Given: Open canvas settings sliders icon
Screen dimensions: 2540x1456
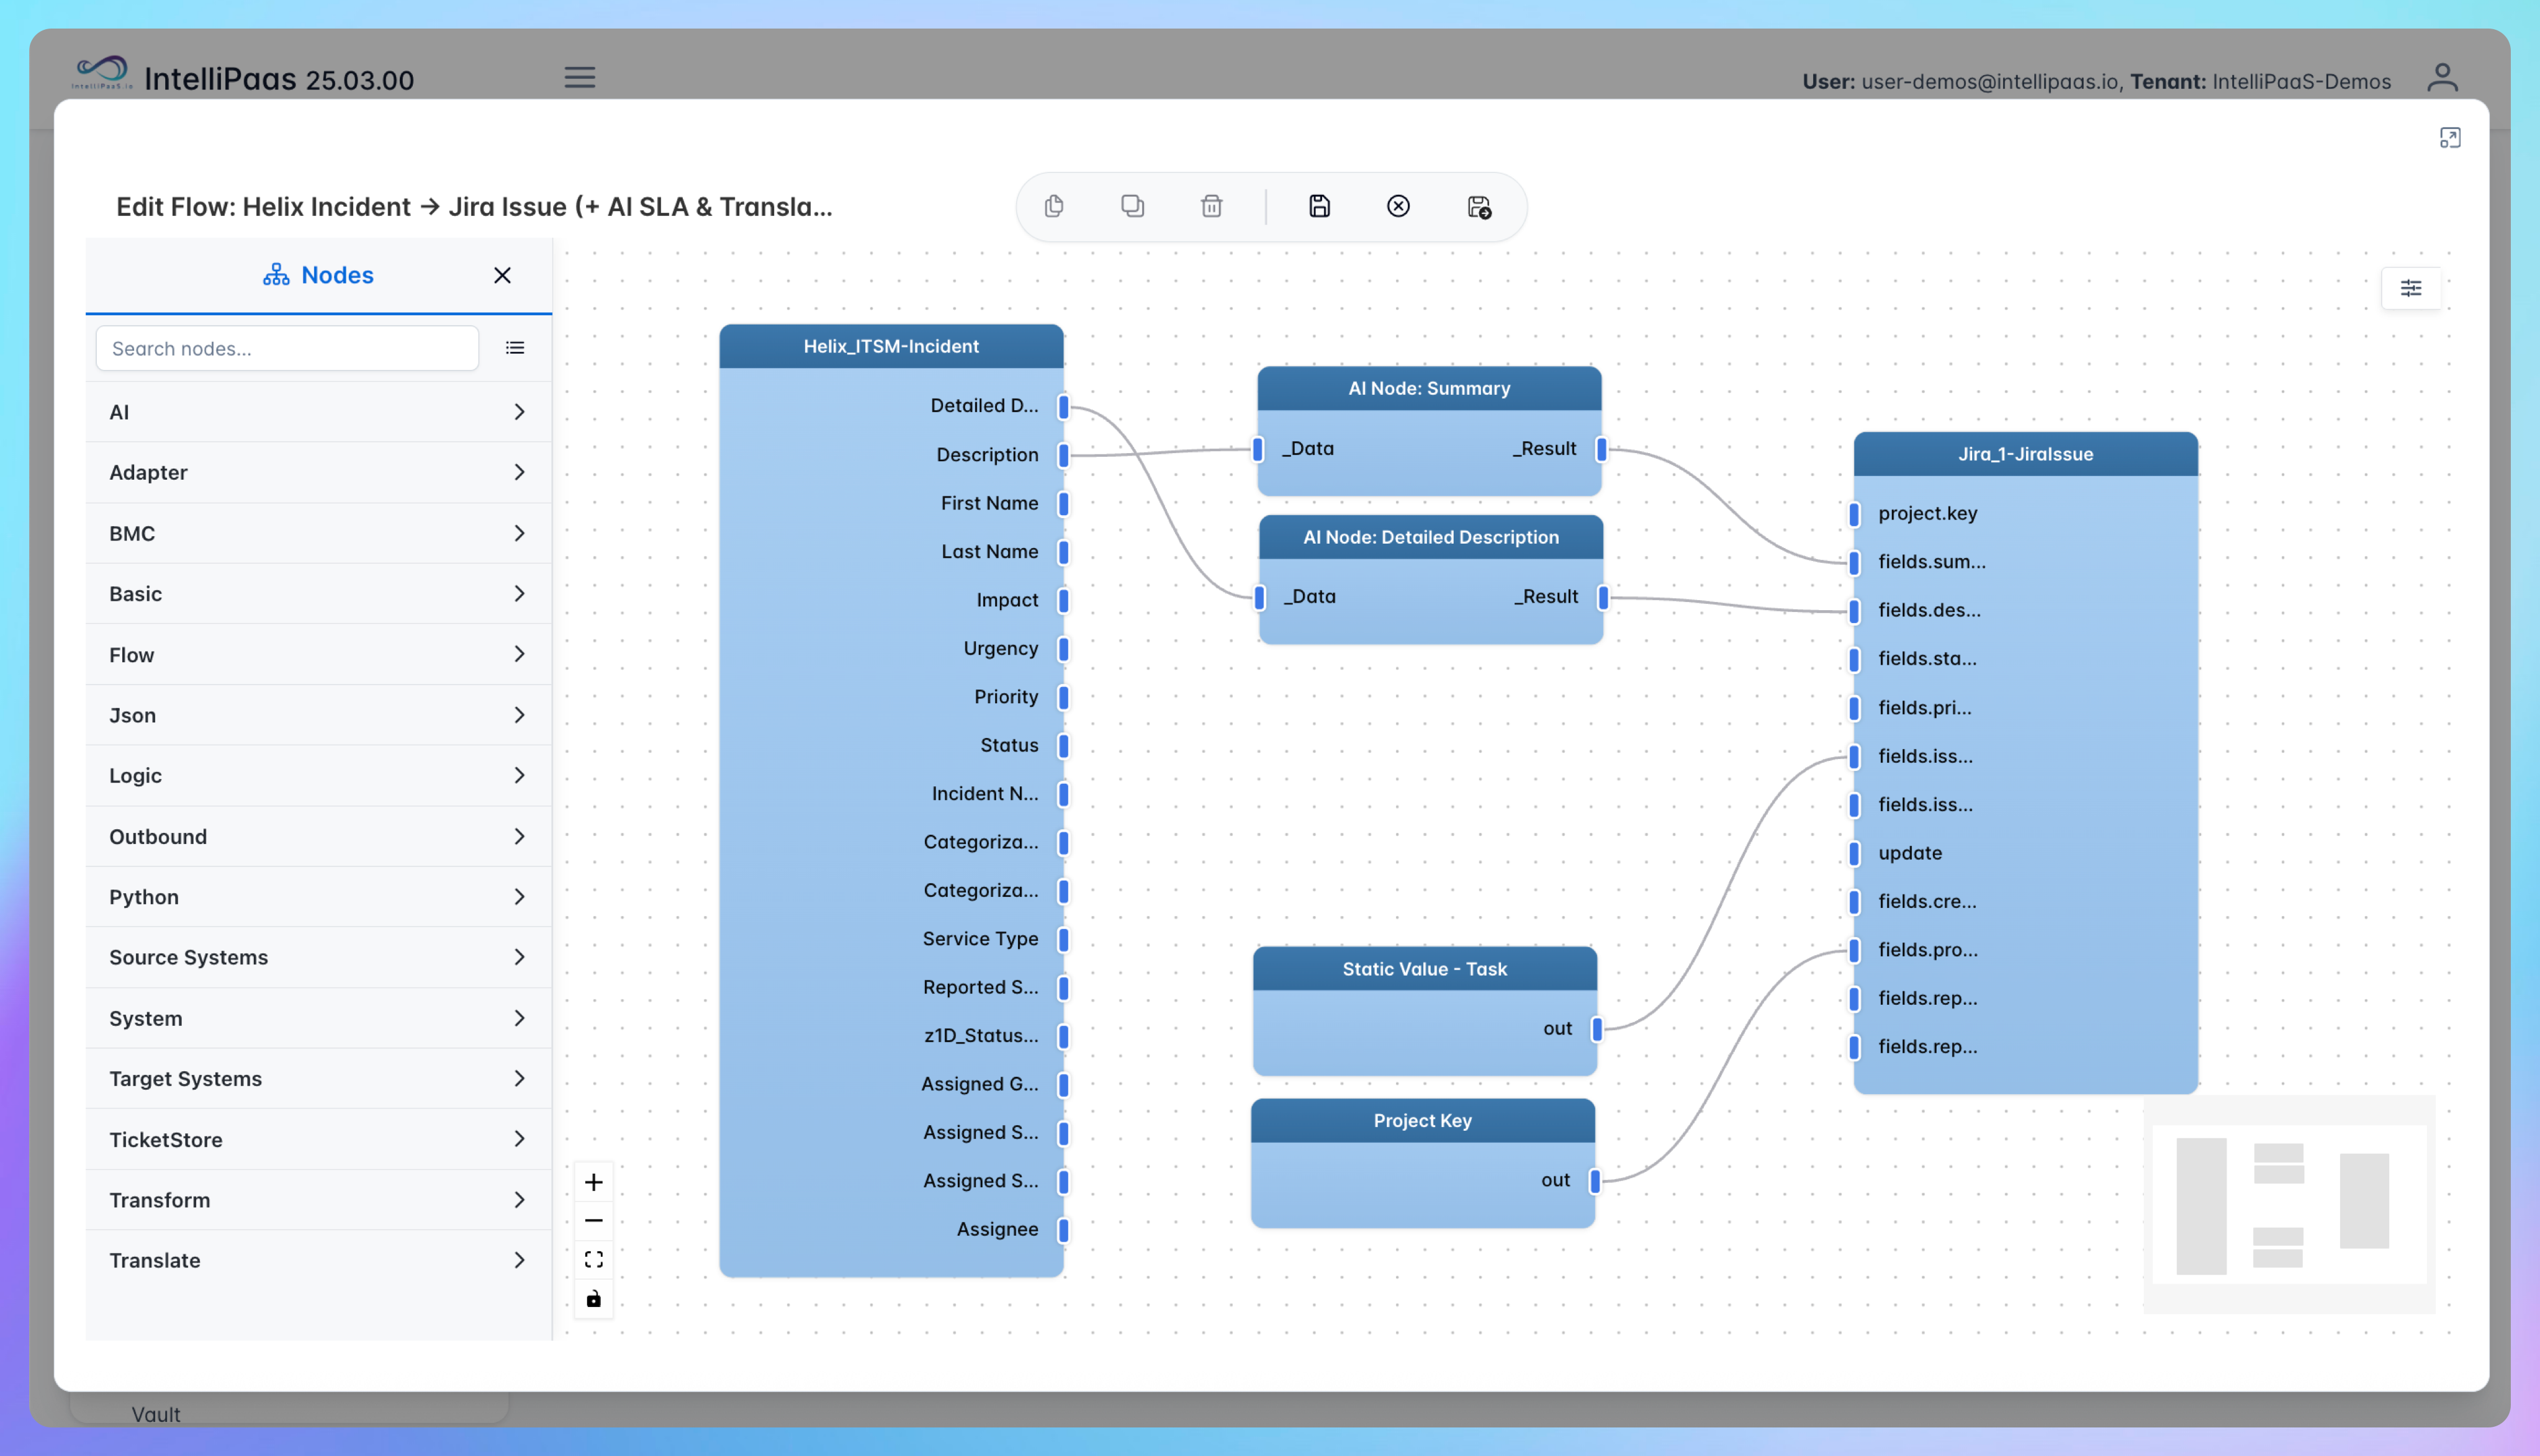Looking at the screenshot, I should click(x=2410, y=288).
